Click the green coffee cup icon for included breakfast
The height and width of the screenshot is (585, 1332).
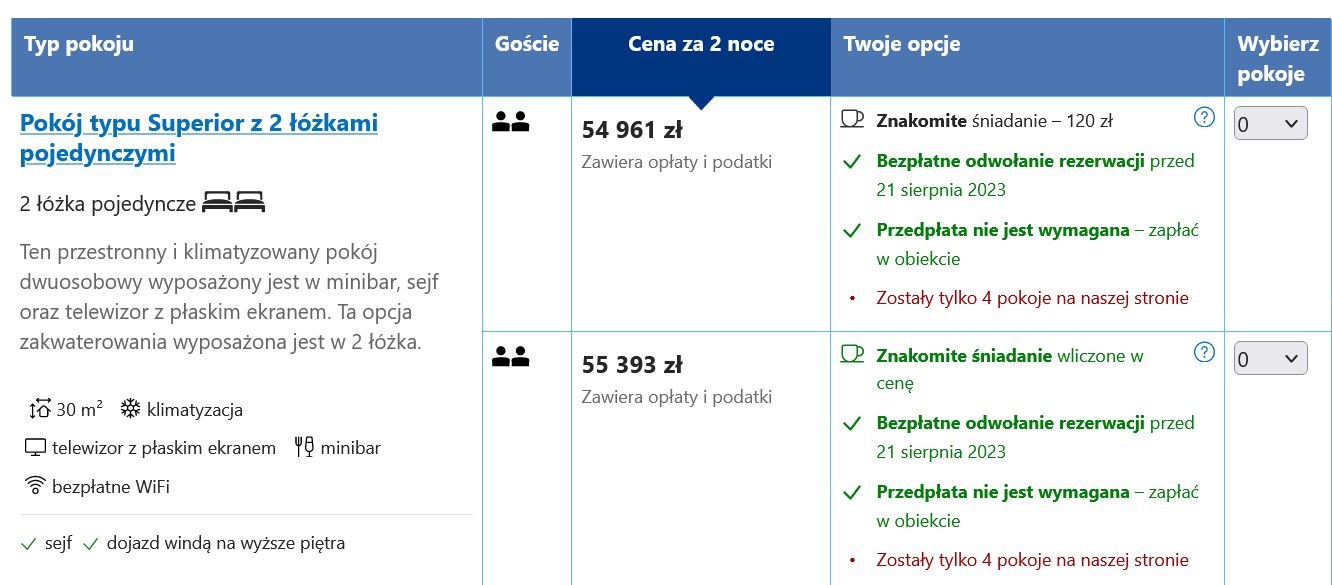[852, 354]
